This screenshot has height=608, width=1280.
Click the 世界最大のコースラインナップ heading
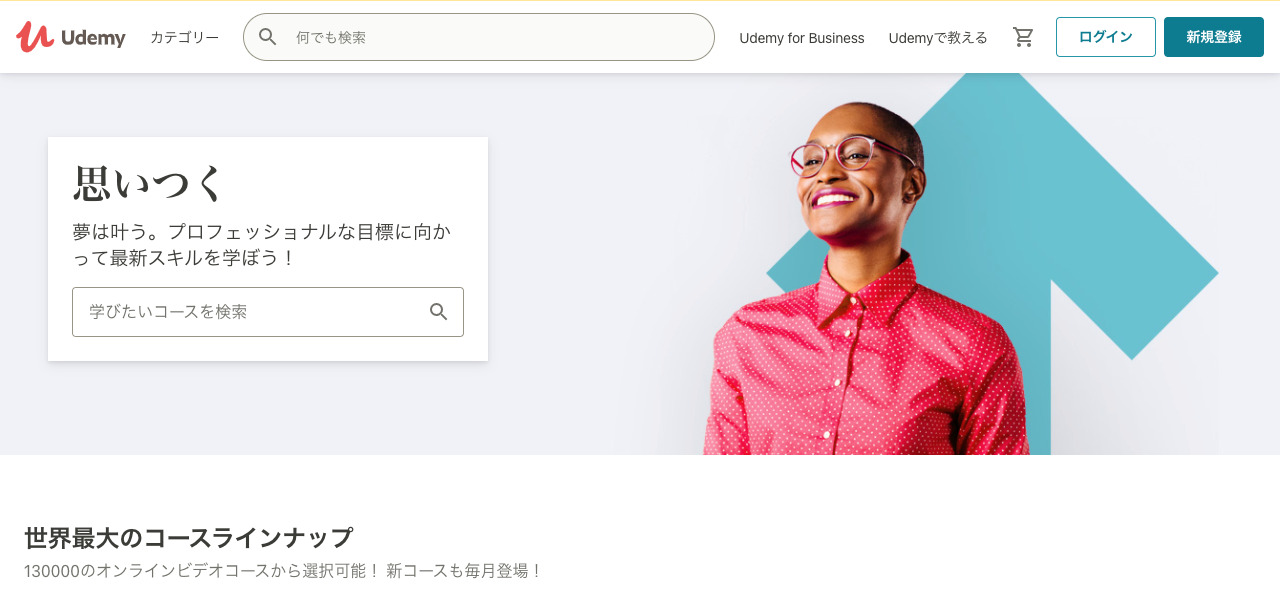tap(188, 538)
